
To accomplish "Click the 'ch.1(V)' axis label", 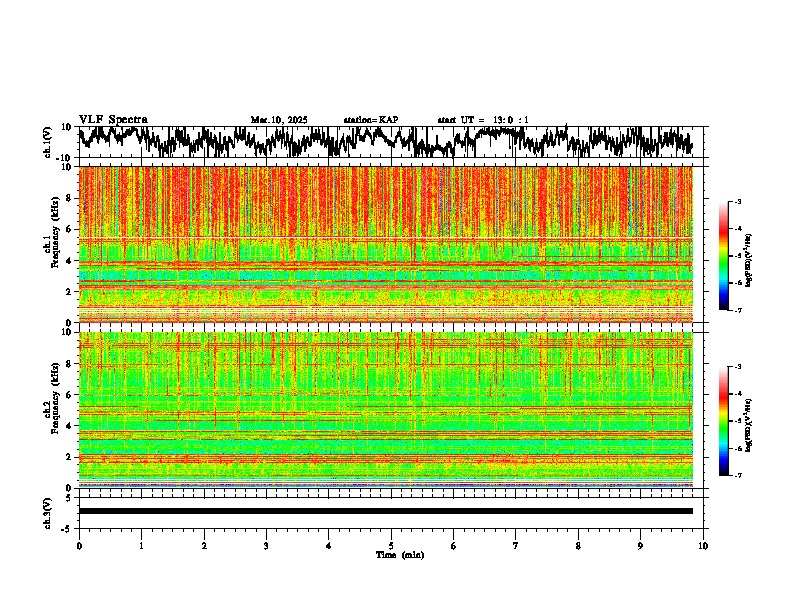I will click(x=48, y=142).
